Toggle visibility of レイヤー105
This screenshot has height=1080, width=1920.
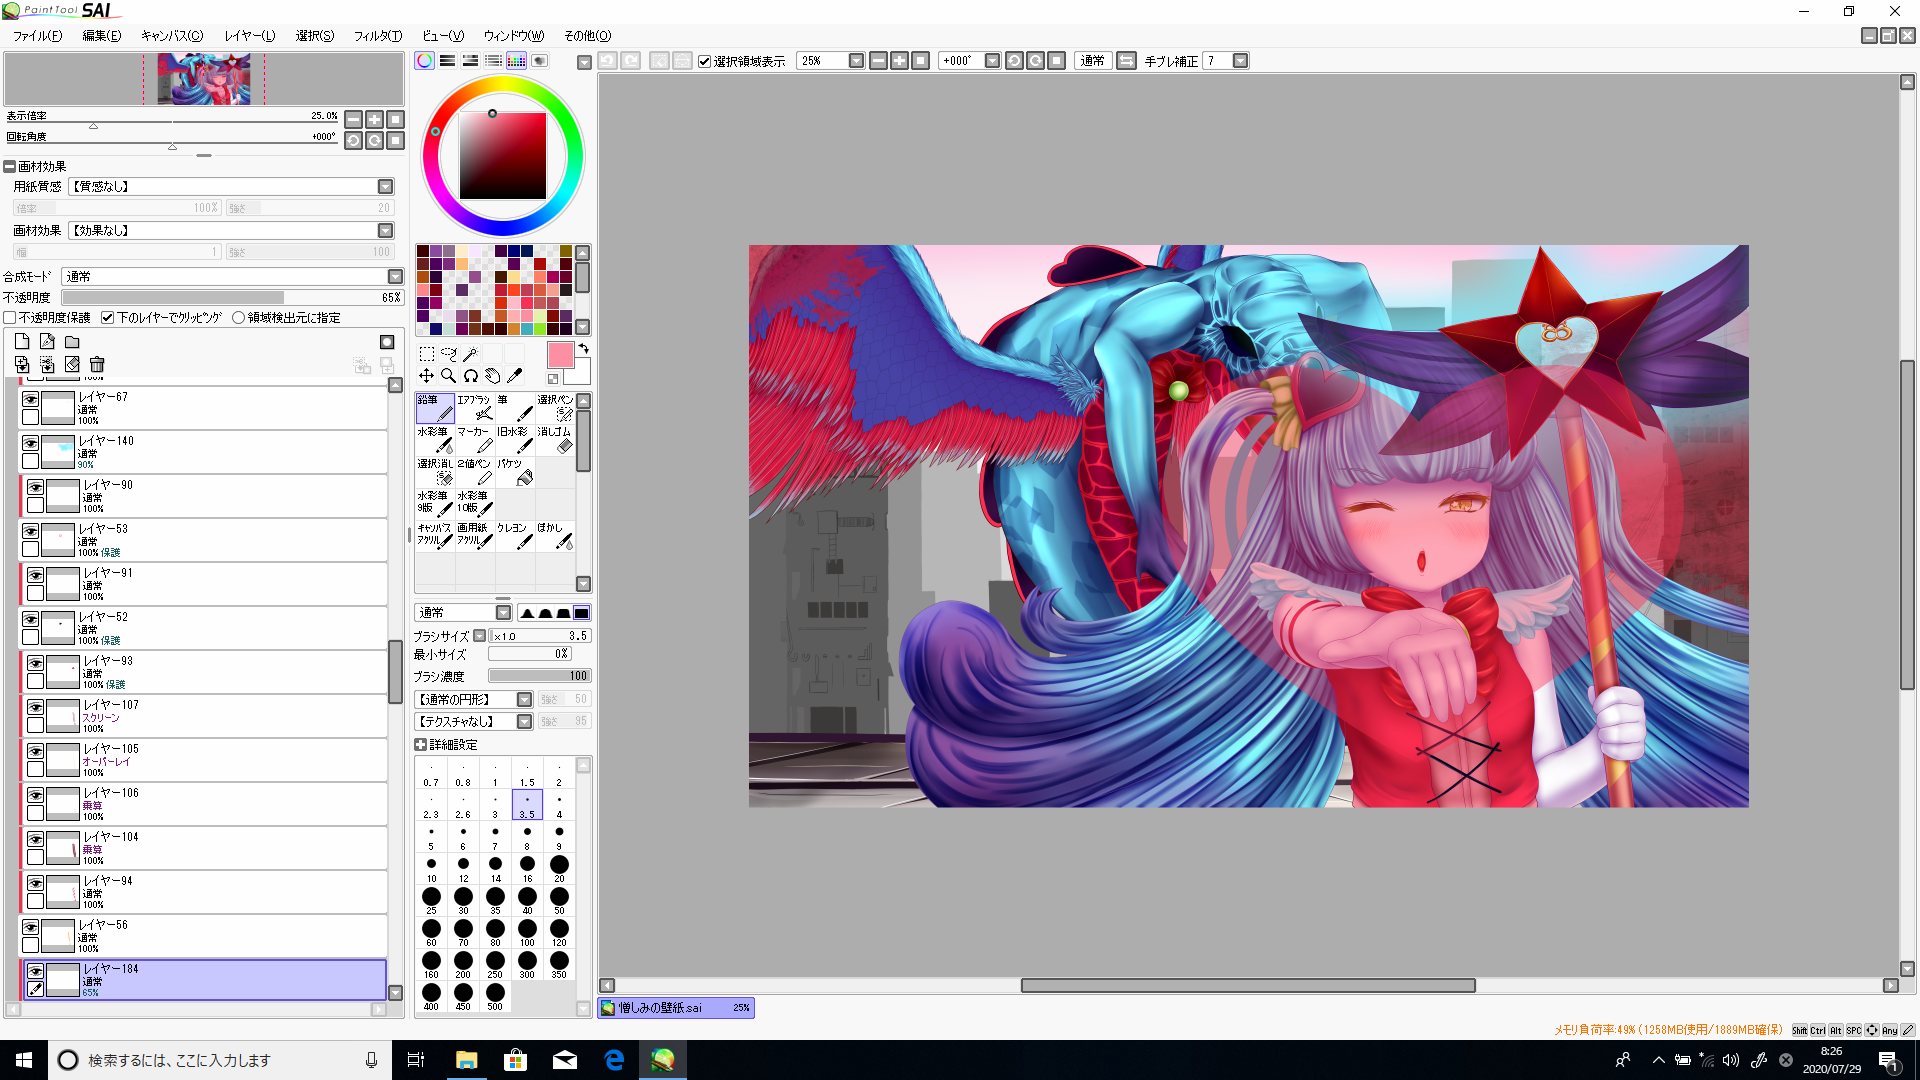coord(35,751)
